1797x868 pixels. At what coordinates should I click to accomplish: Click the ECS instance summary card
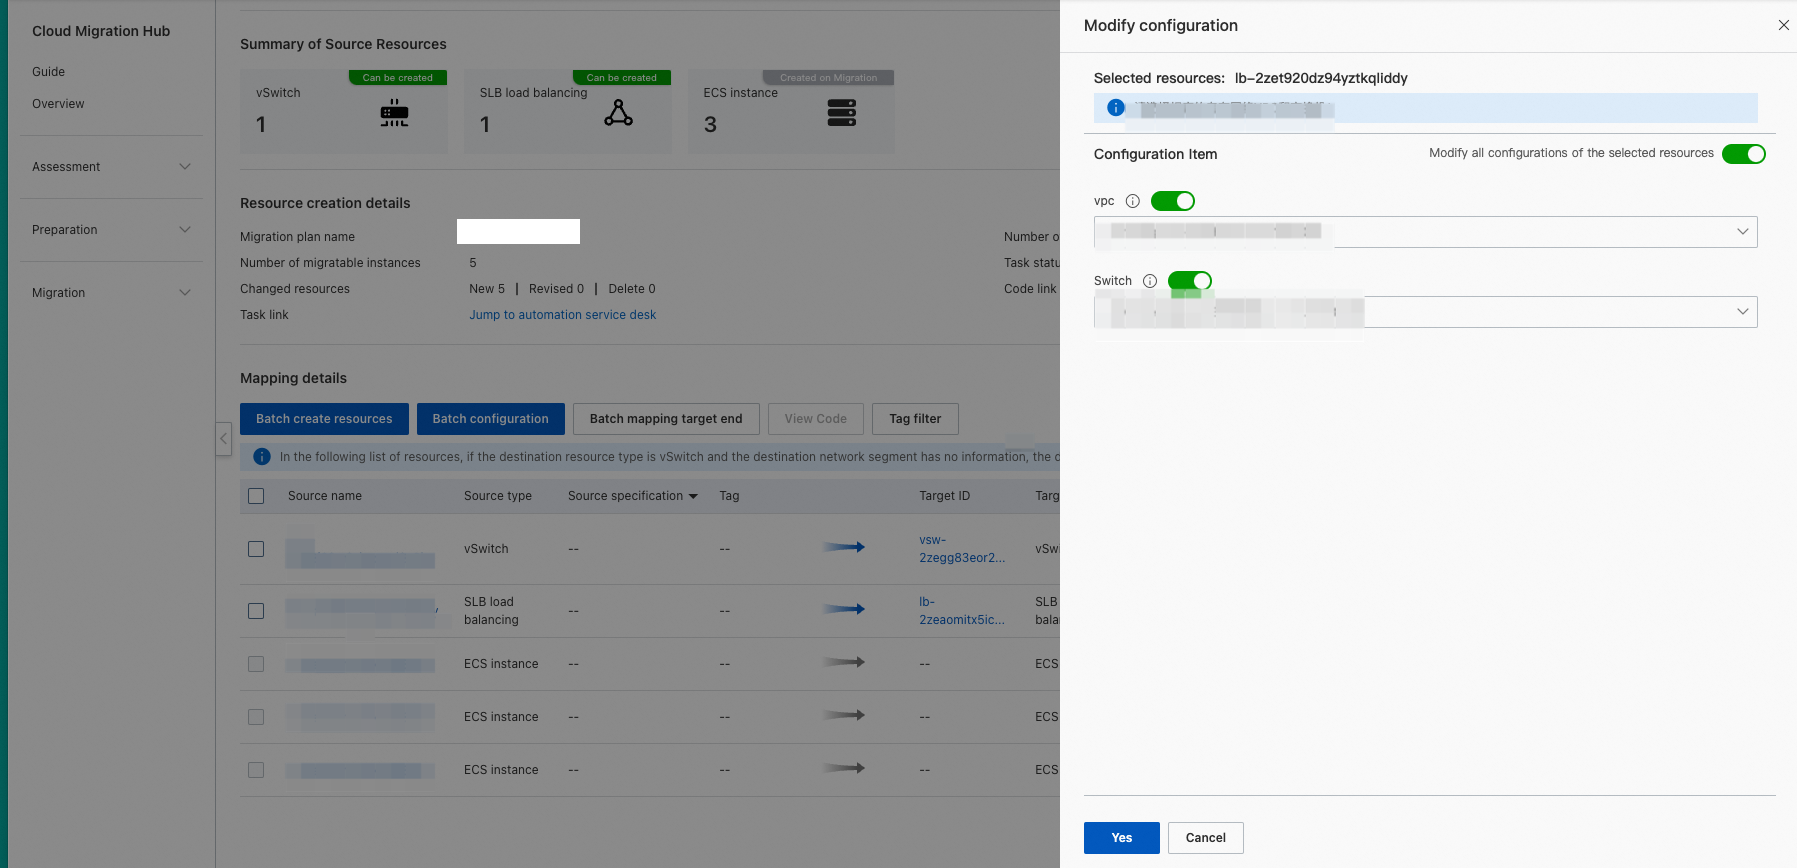791,111
